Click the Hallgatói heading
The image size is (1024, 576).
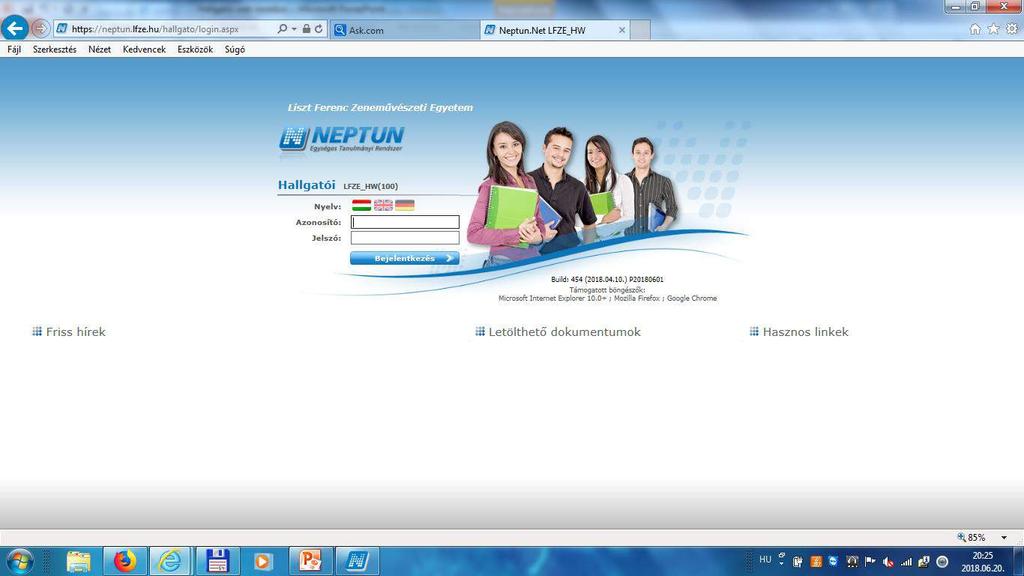[306, 185]
